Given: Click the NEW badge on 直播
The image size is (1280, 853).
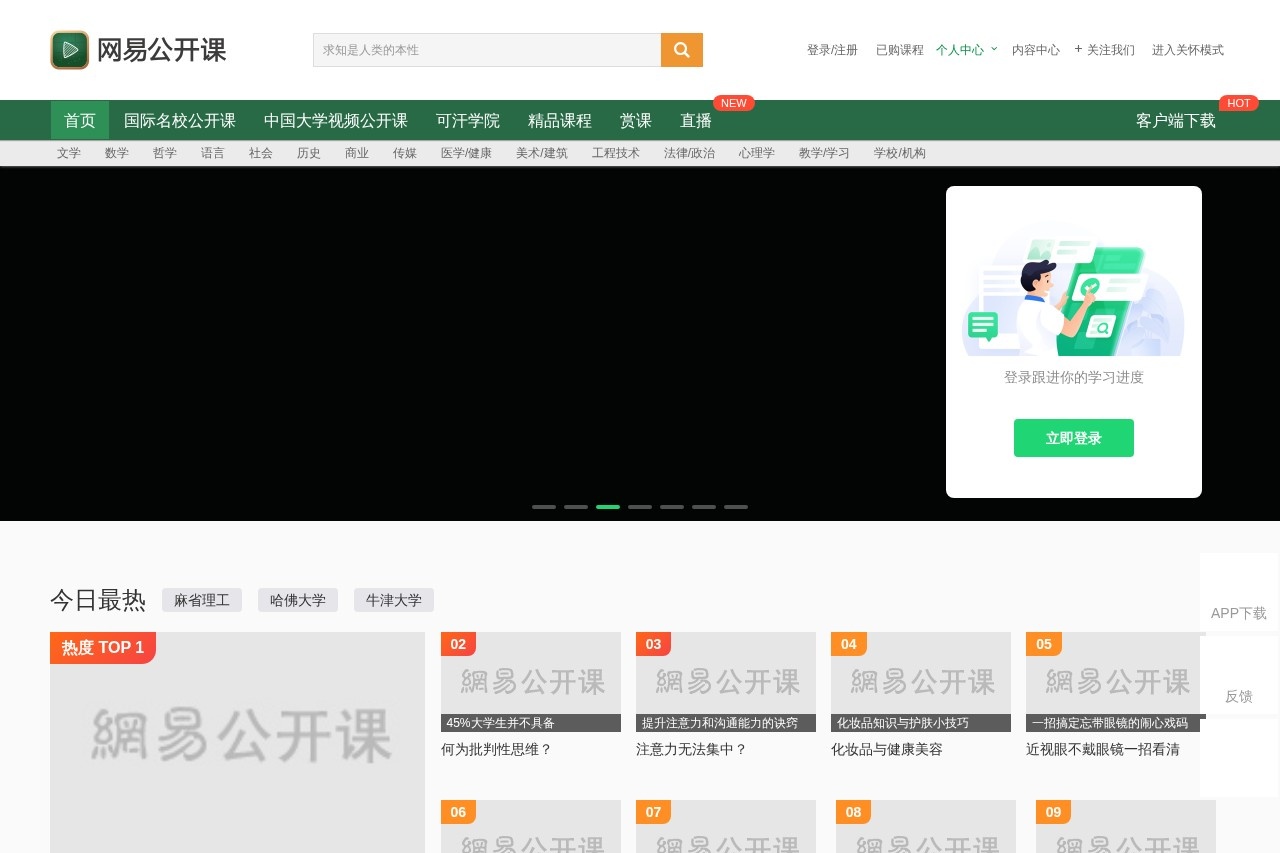Looking at the screenshot, I should coord(733,103).
